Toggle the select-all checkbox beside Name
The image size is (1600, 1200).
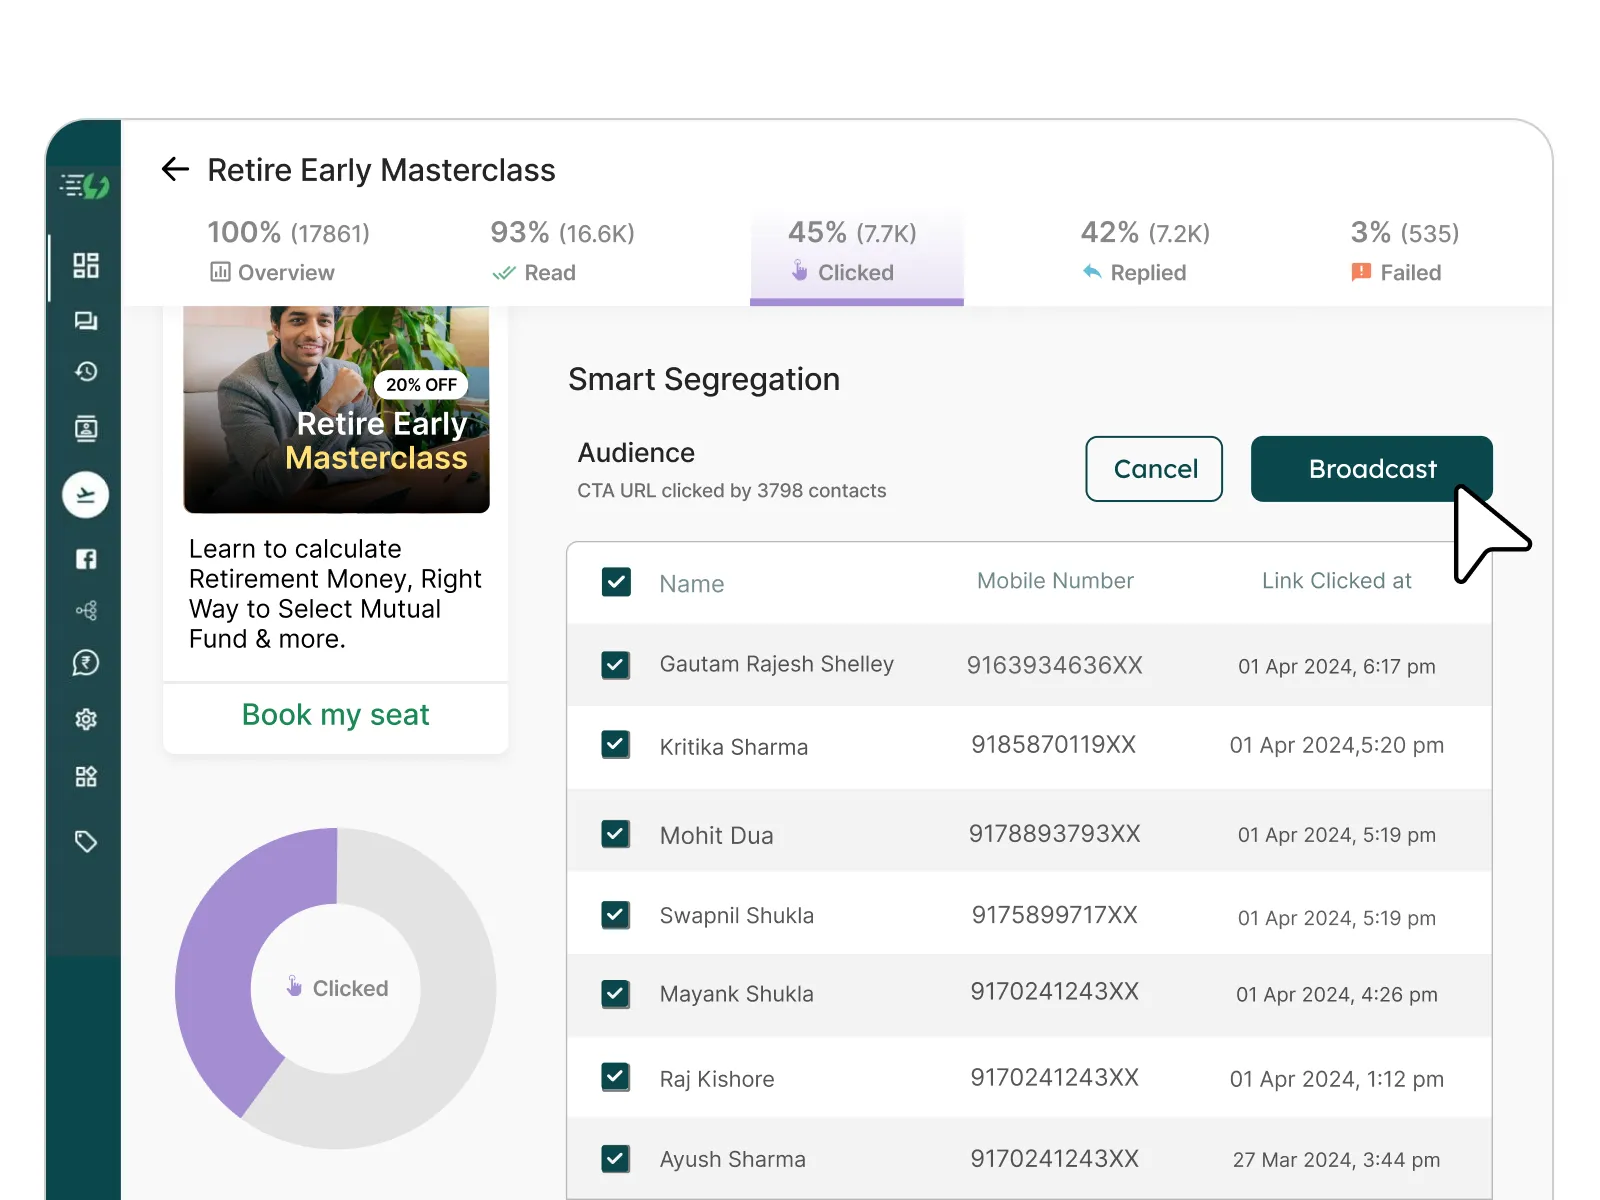616,582
